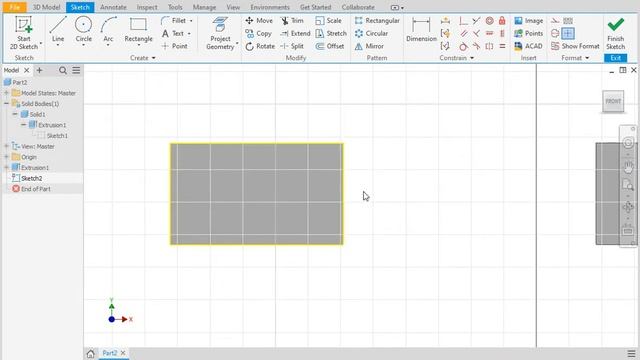Image resolution: width=640 pixels, height=360 pixels.
Task: Activate the Project Geometry tool
Action: 220,33
